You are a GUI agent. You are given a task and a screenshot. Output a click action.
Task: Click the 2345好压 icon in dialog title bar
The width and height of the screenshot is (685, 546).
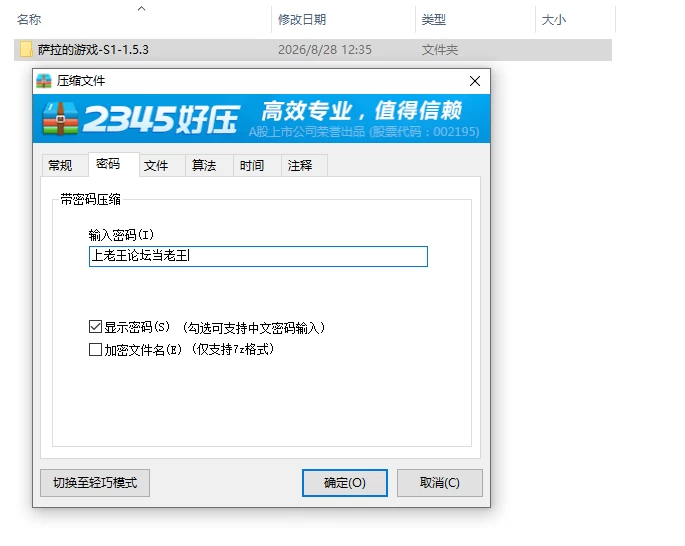(x=44, y=81)
